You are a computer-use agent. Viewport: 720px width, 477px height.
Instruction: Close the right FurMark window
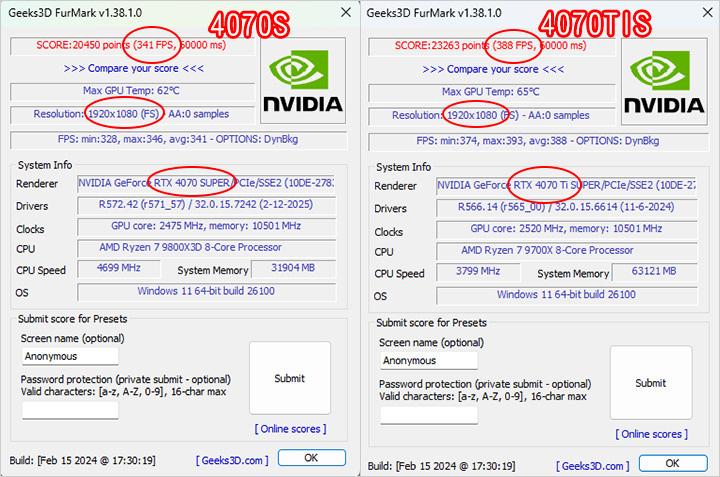(x=708, y=12)
